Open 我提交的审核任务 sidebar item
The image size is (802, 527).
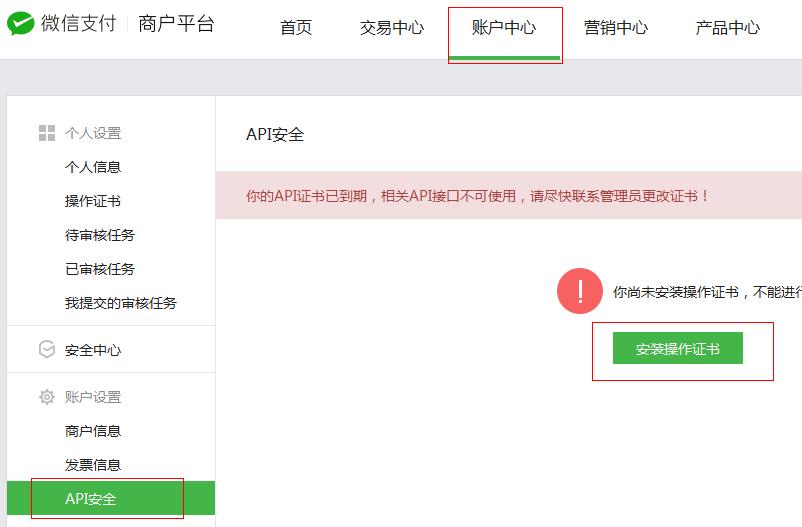(x=121, y=303)
